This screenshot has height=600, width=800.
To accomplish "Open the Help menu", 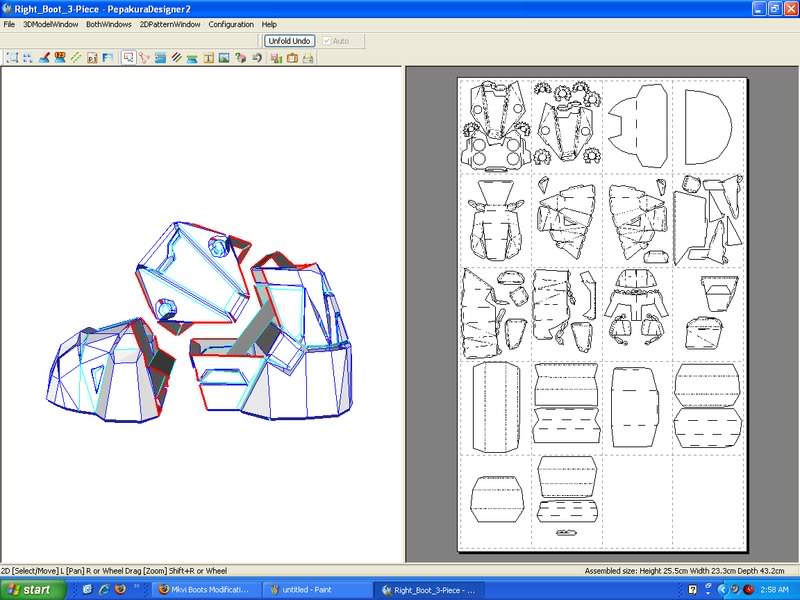I will [269, 24].
